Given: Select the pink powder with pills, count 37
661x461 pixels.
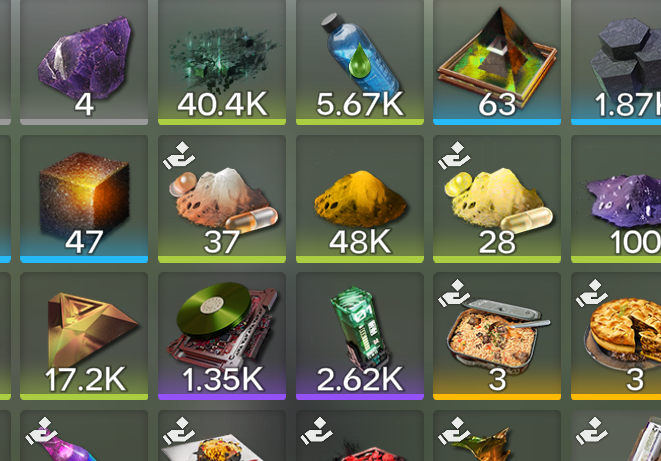Looking at the screenshot, I should (x=222, y=199).
